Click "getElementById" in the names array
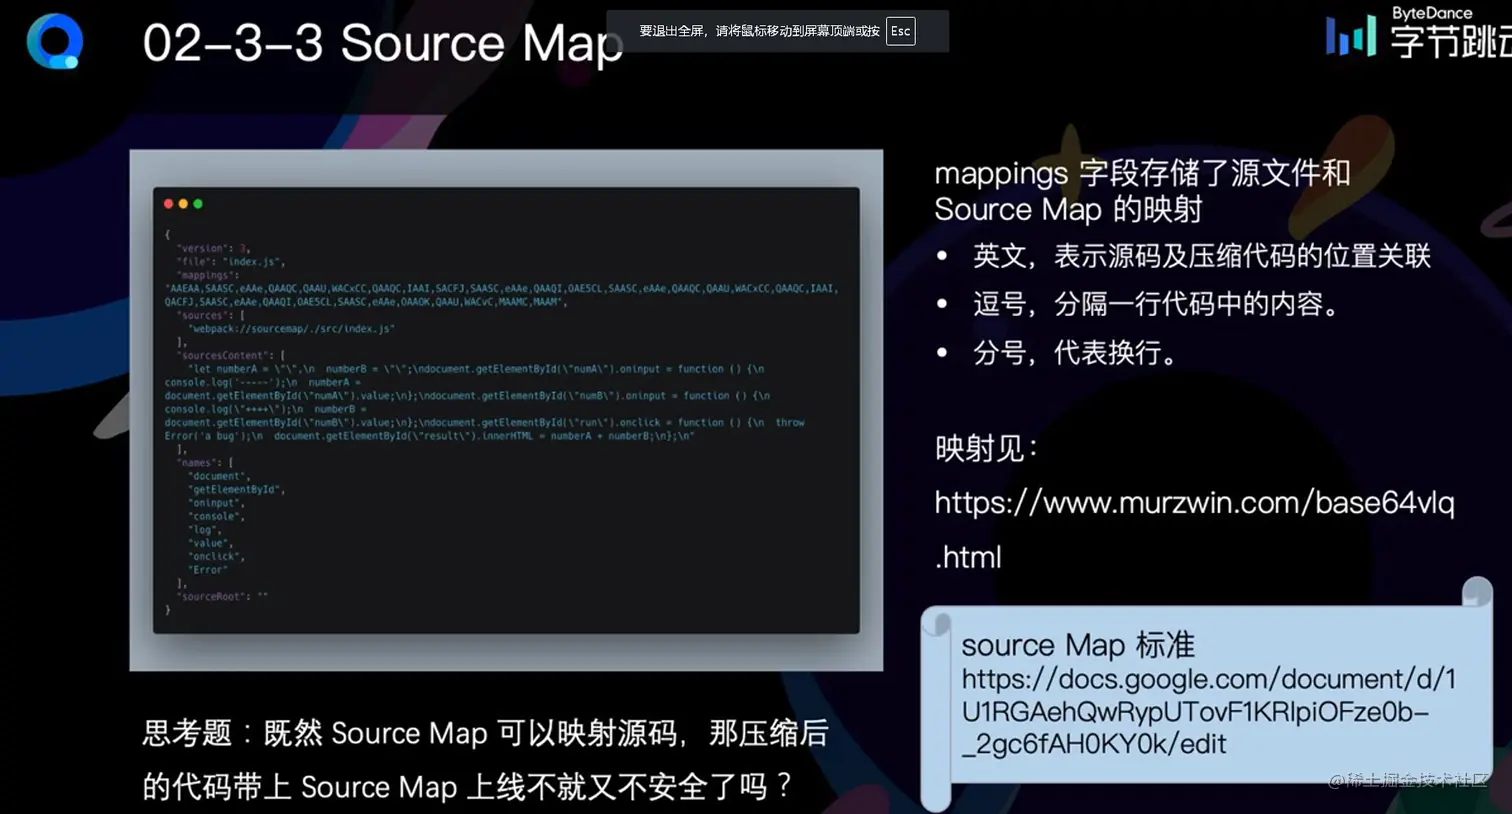1512x814 pixels. [x=237, y=490]
